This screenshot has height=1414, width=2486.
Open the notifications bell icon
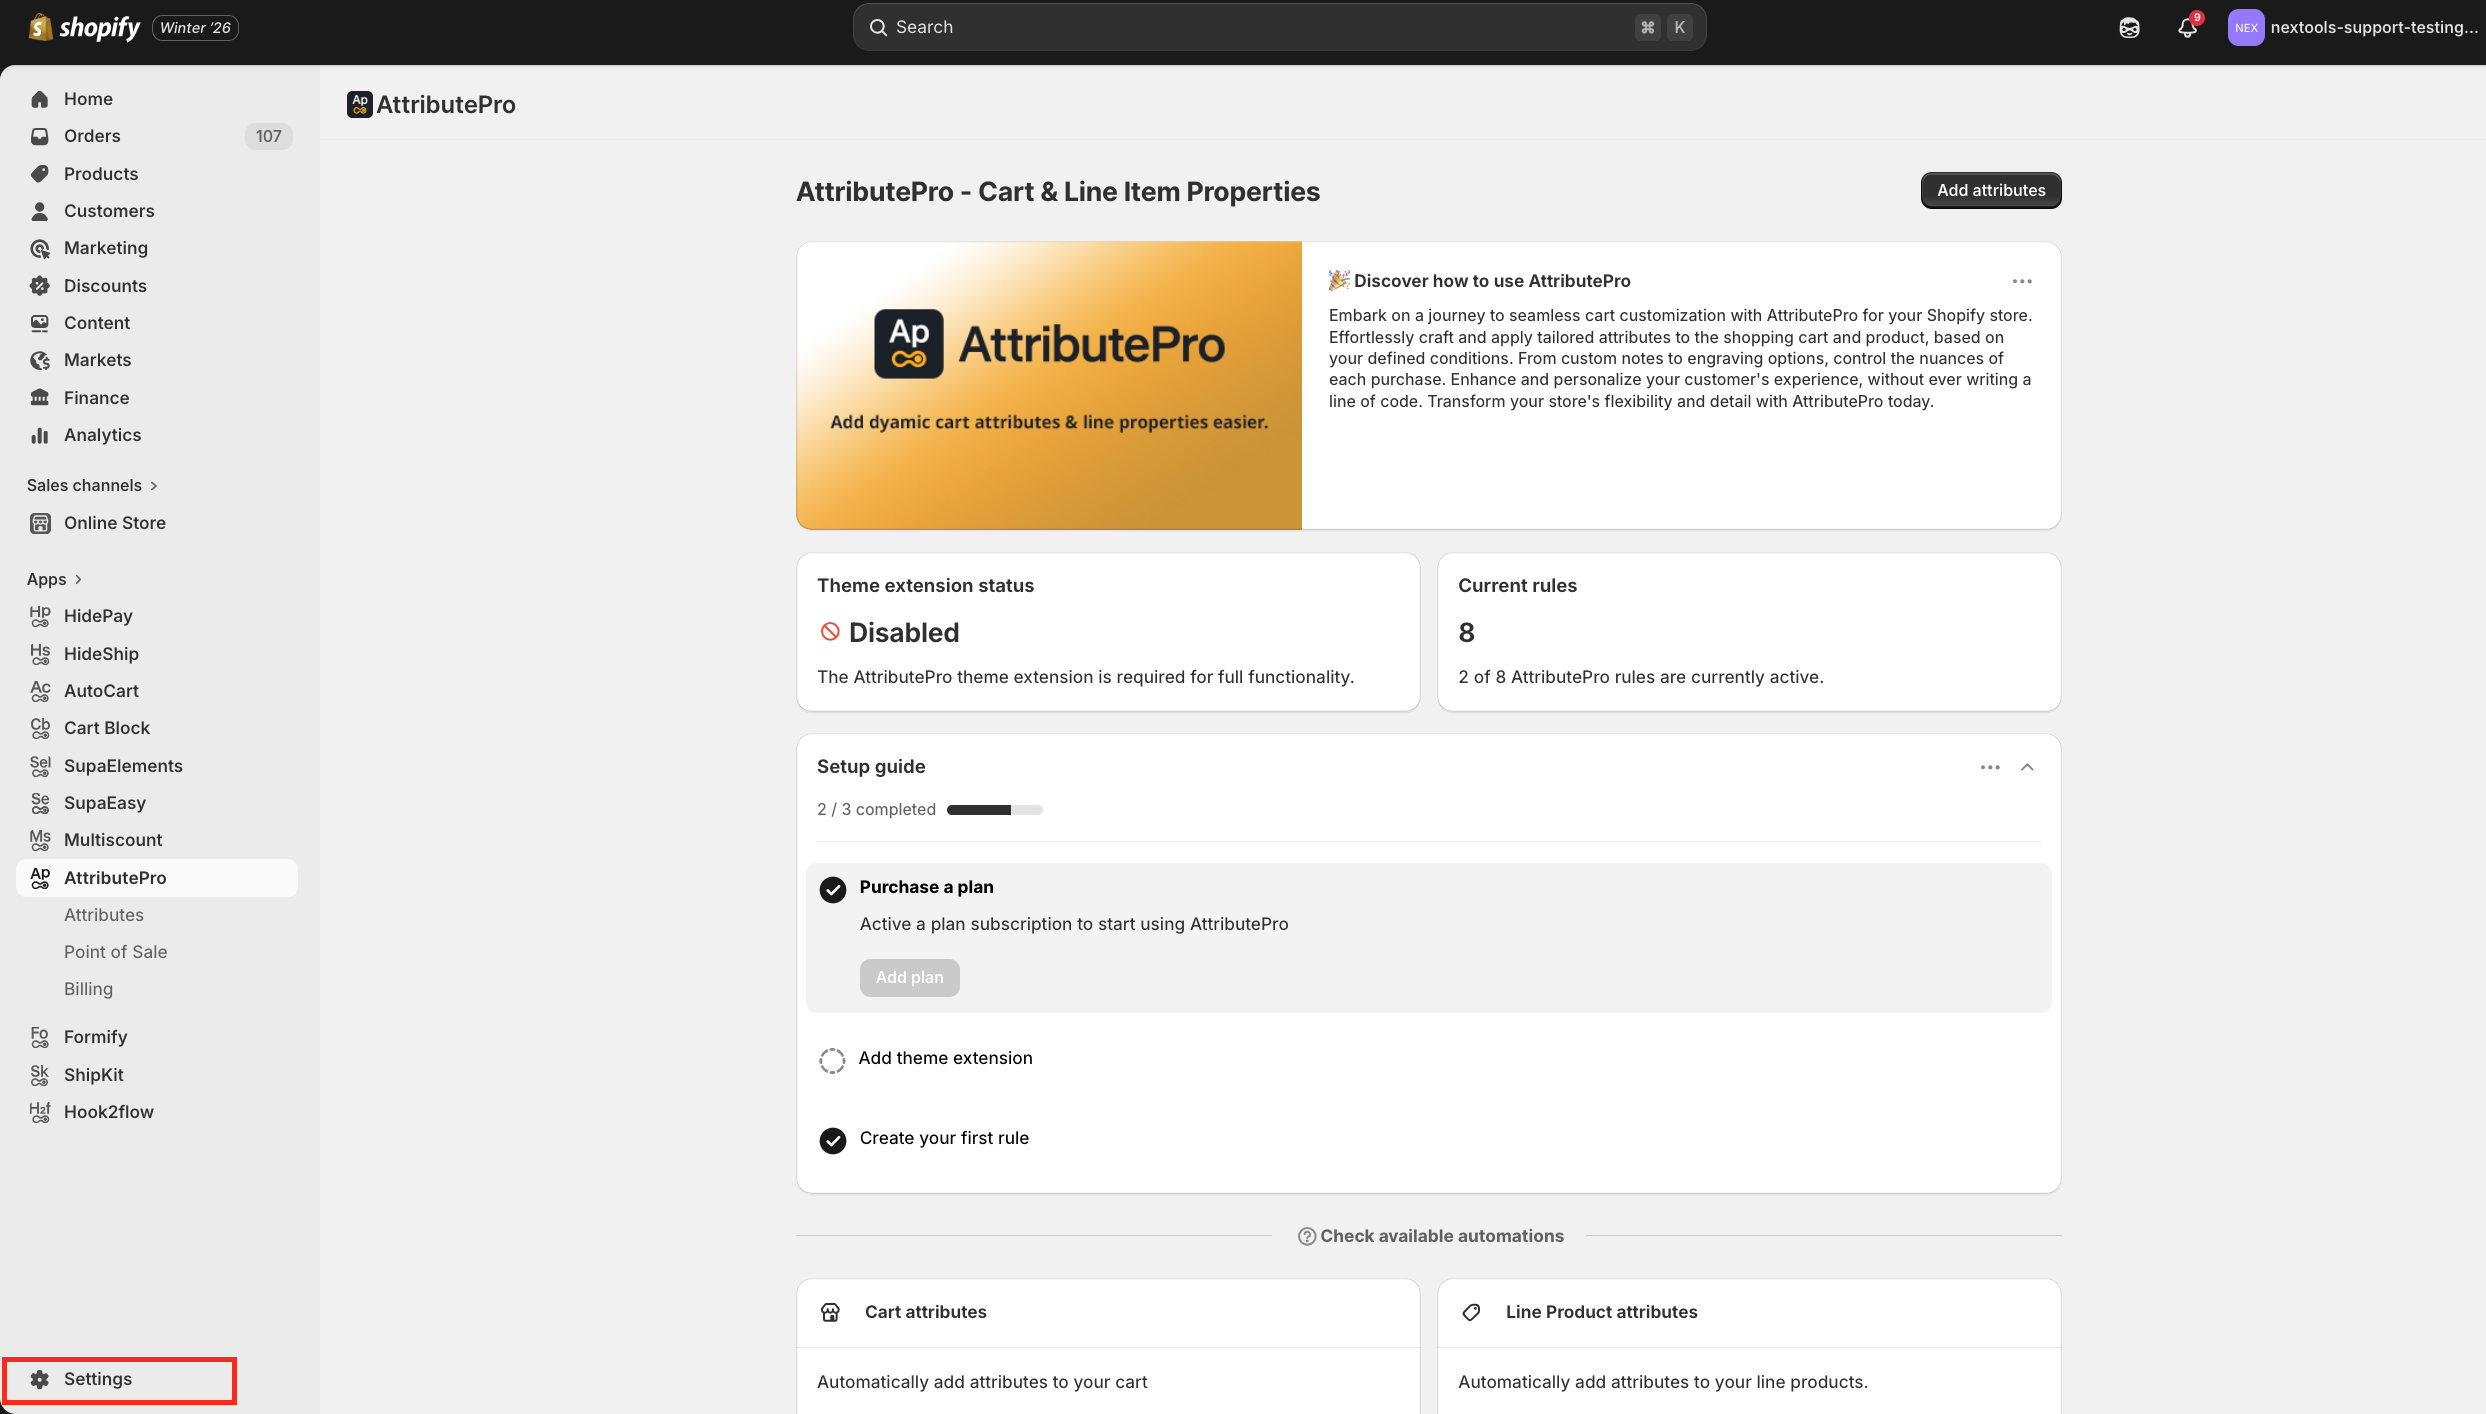[x=2187, y=28]
